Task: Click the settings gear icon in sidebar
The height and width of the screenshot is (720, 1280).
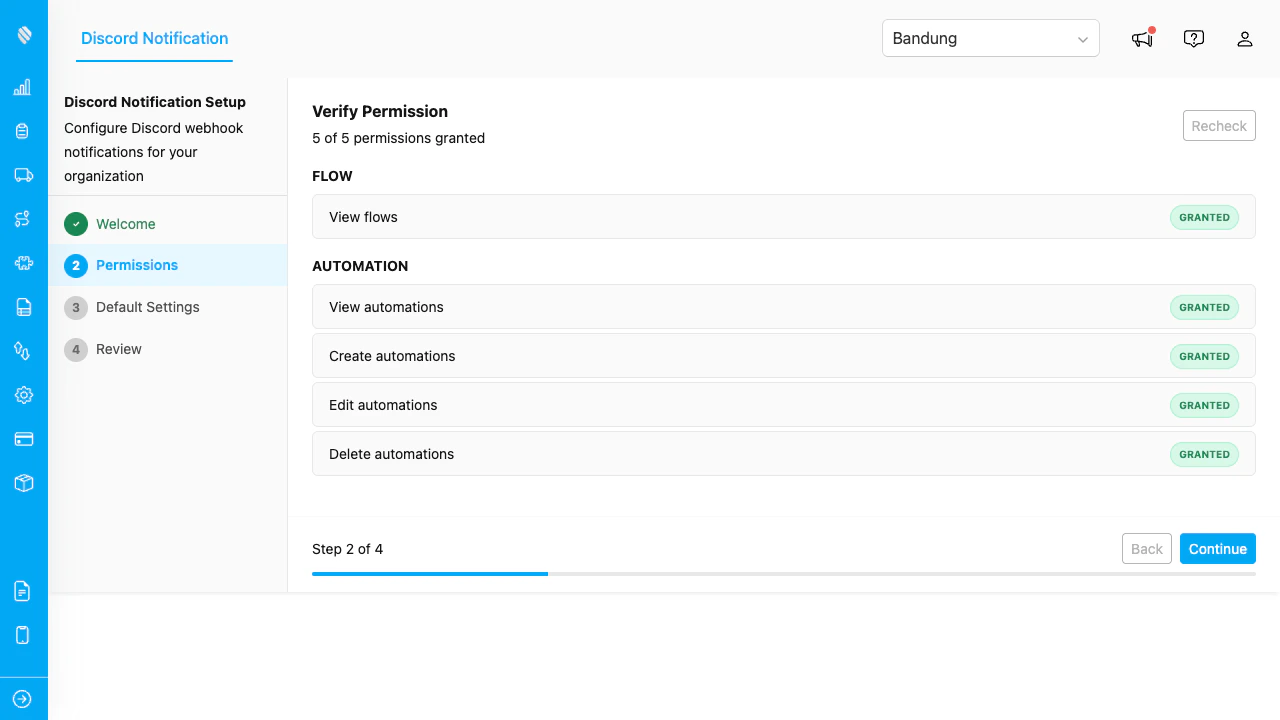Action: coord(22,395)
